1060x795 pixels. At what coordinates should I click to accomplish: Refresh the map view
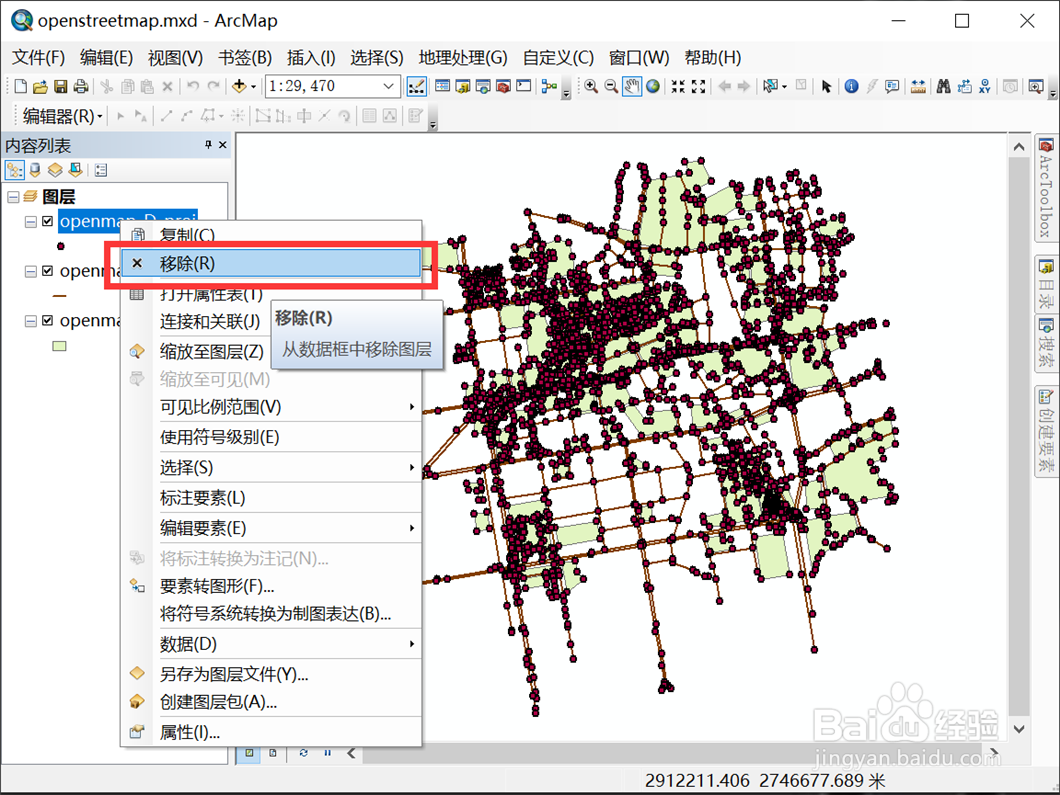tap(304, 753)
